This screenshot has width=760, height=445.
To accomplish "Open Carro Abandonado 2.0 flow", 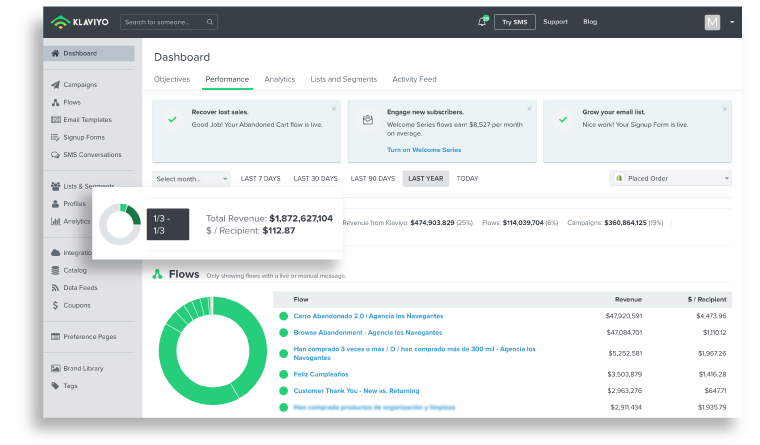I will pos(368,316).
